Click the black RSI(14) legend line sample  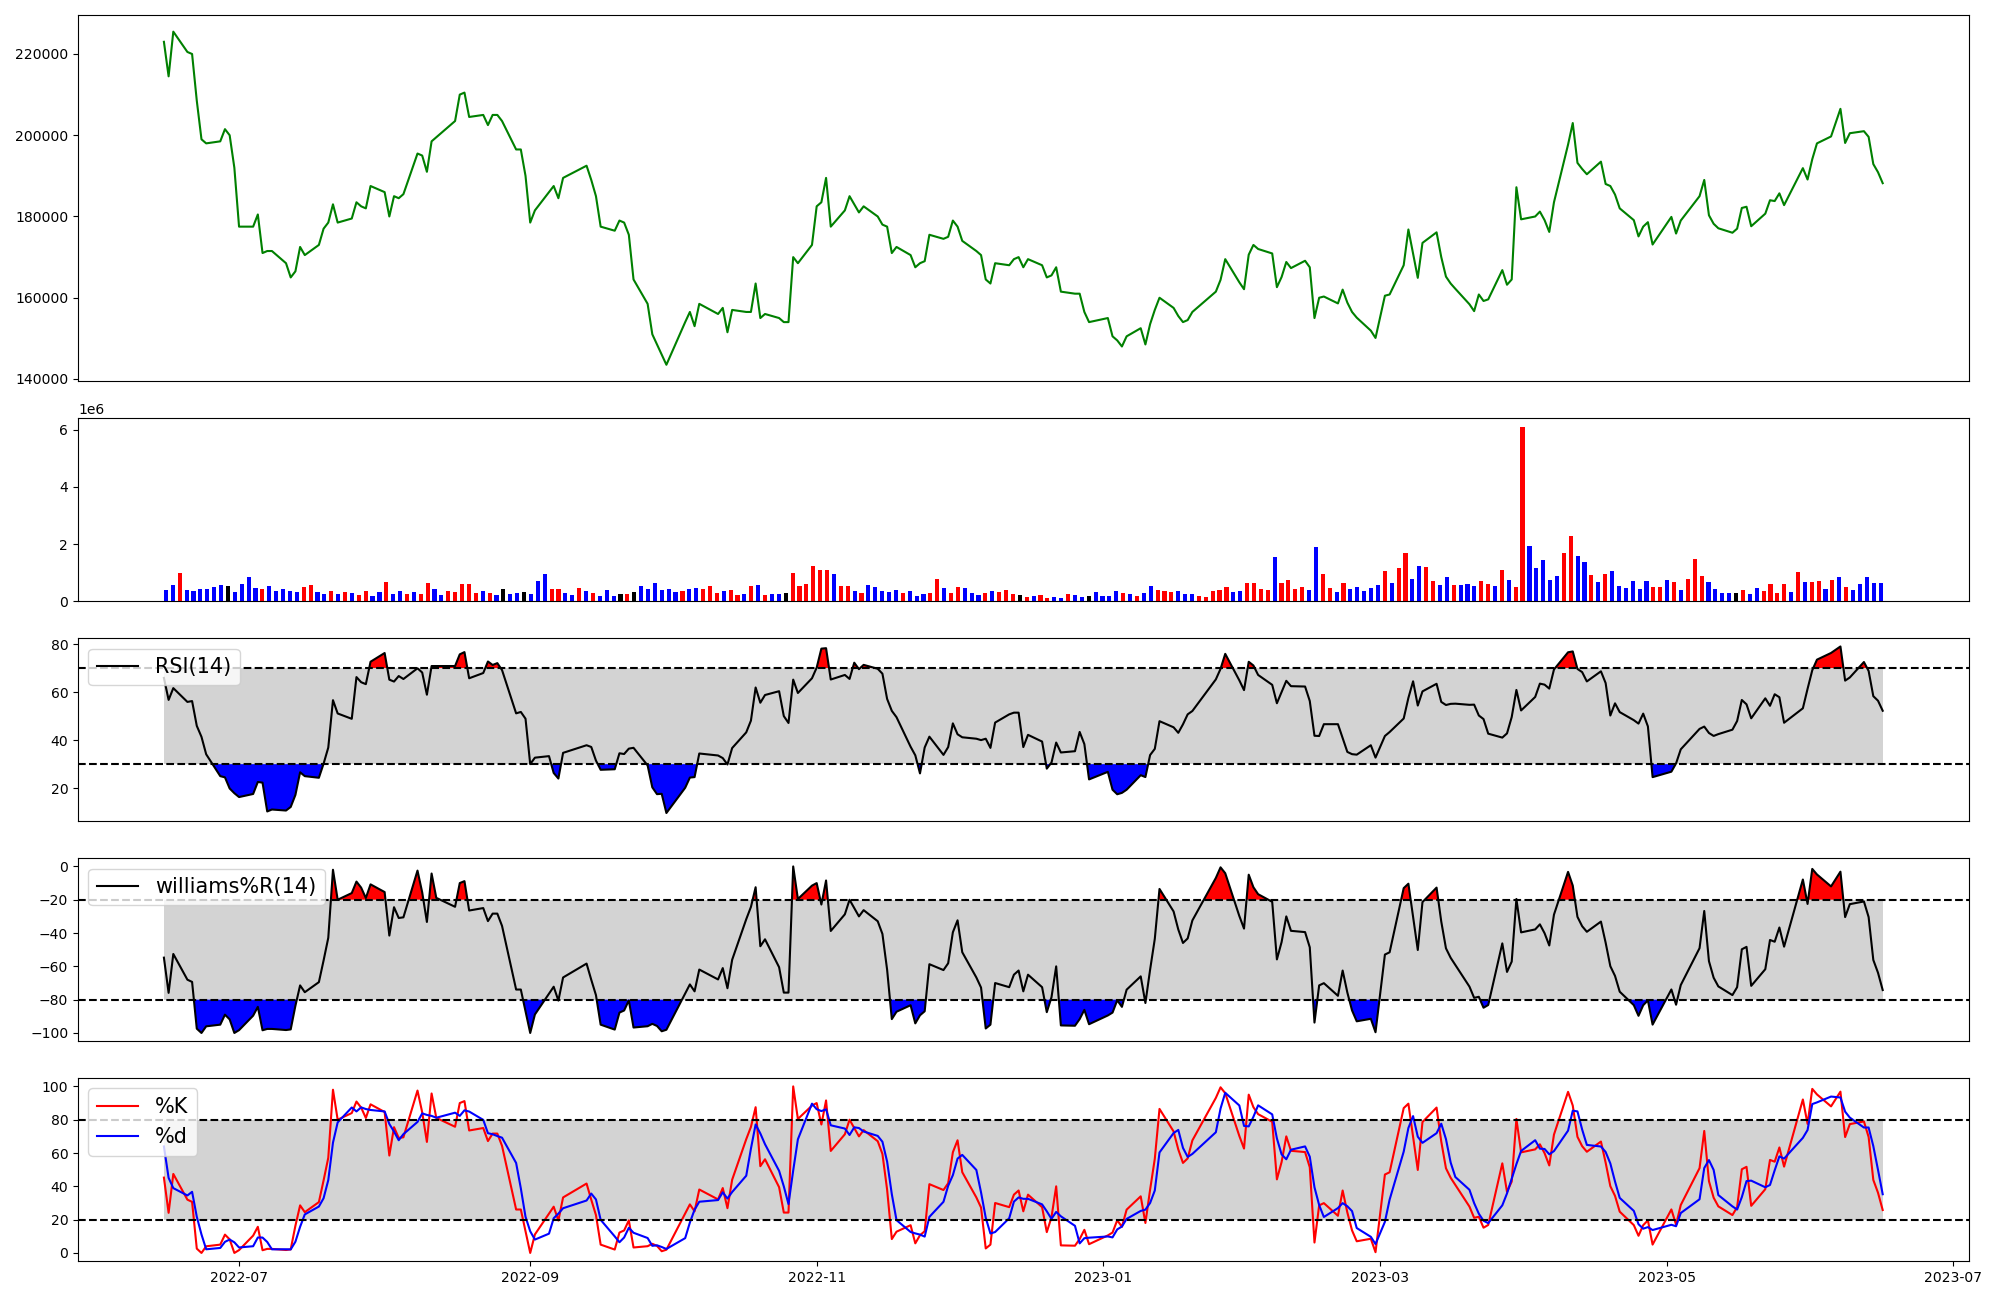coord(118,666)
